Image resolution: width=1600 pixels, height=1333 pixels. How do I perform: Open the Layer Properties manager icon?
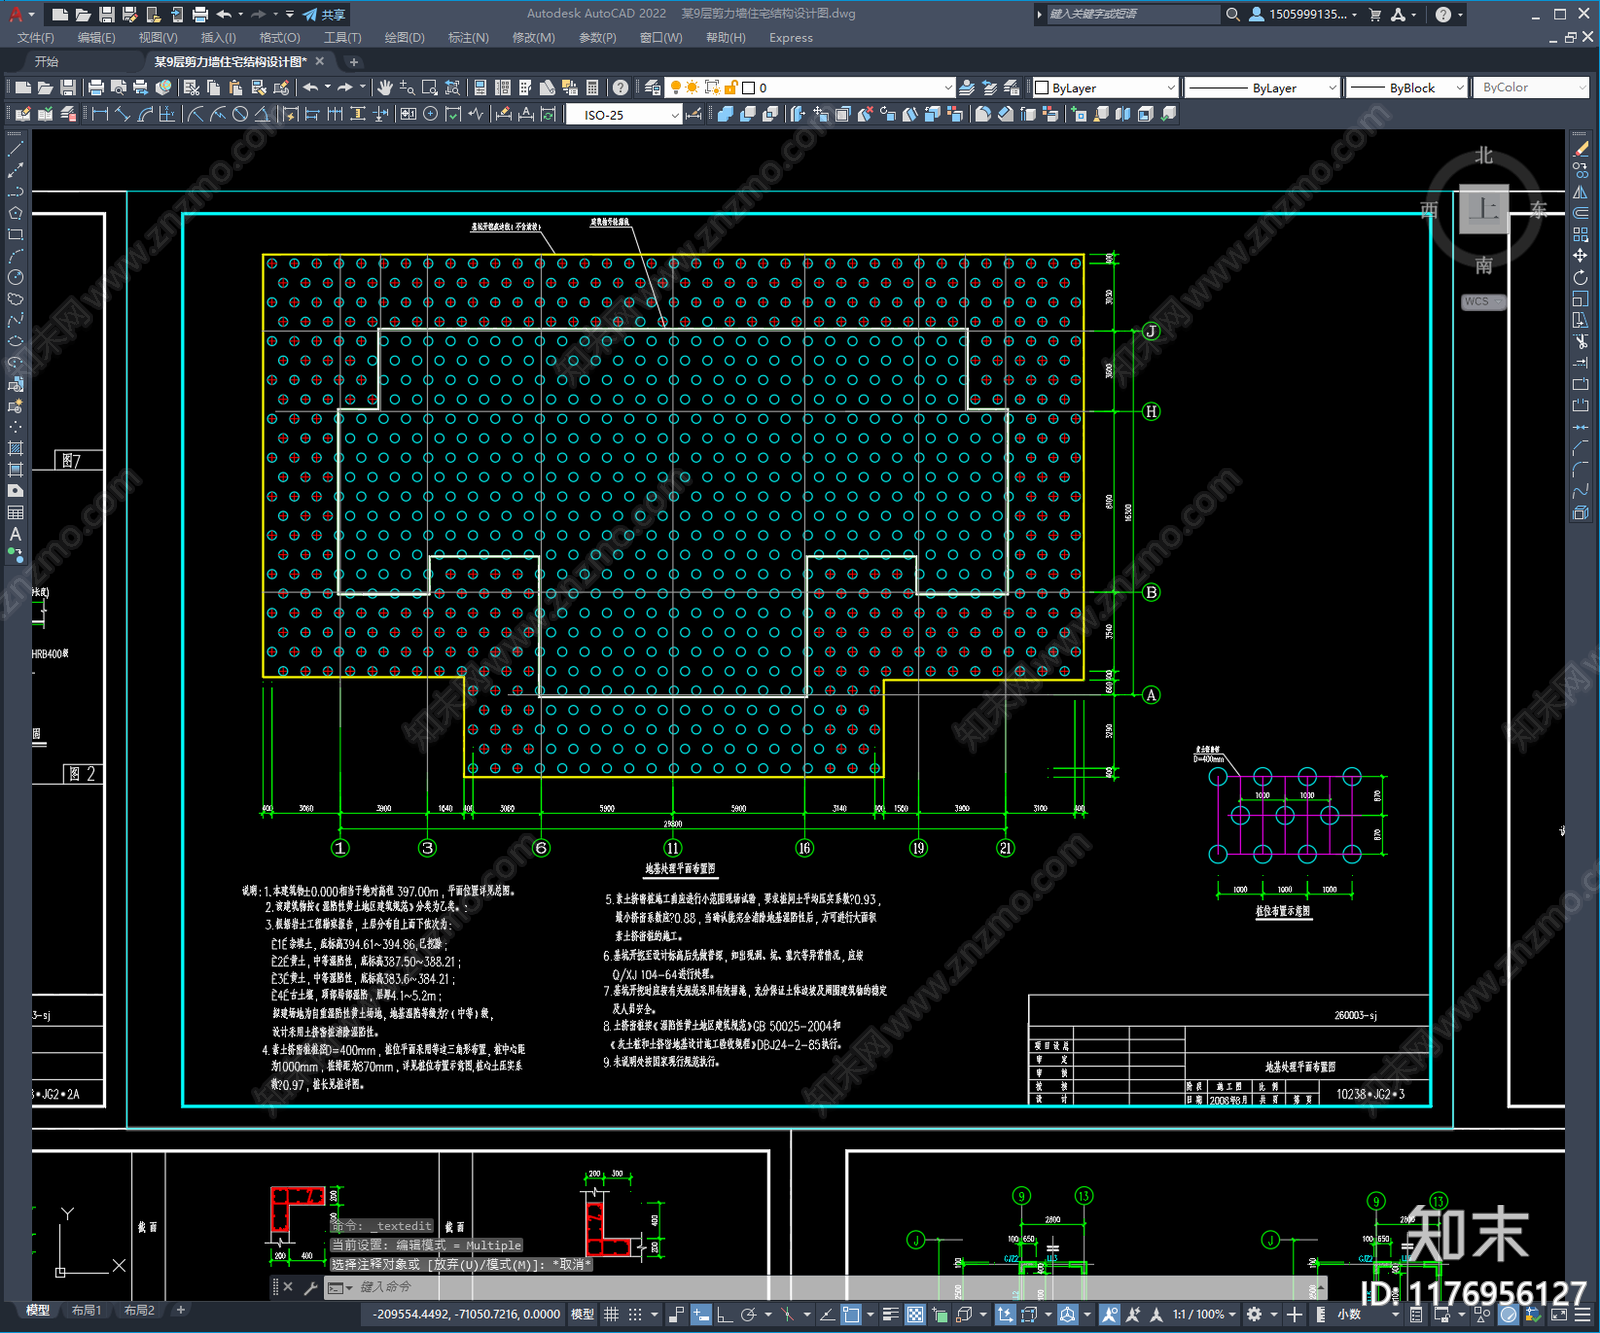tap(653, 88)
